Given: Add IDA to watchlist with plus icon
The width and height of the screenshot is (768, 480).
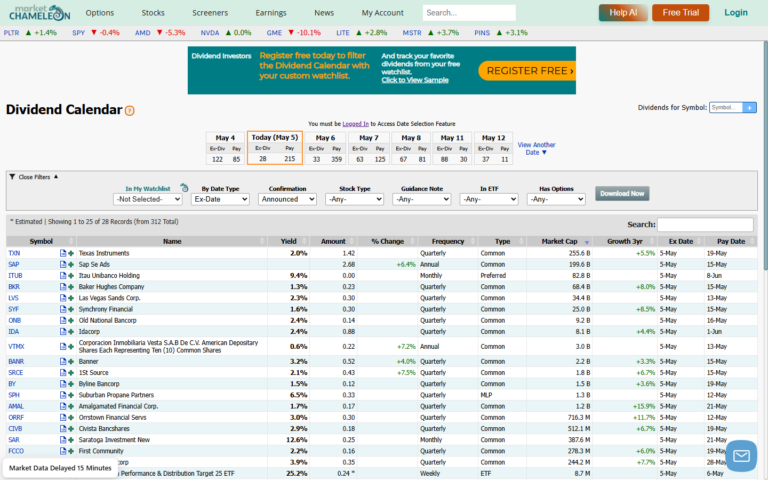Looking at the screenshot, I should coord(71,332).
